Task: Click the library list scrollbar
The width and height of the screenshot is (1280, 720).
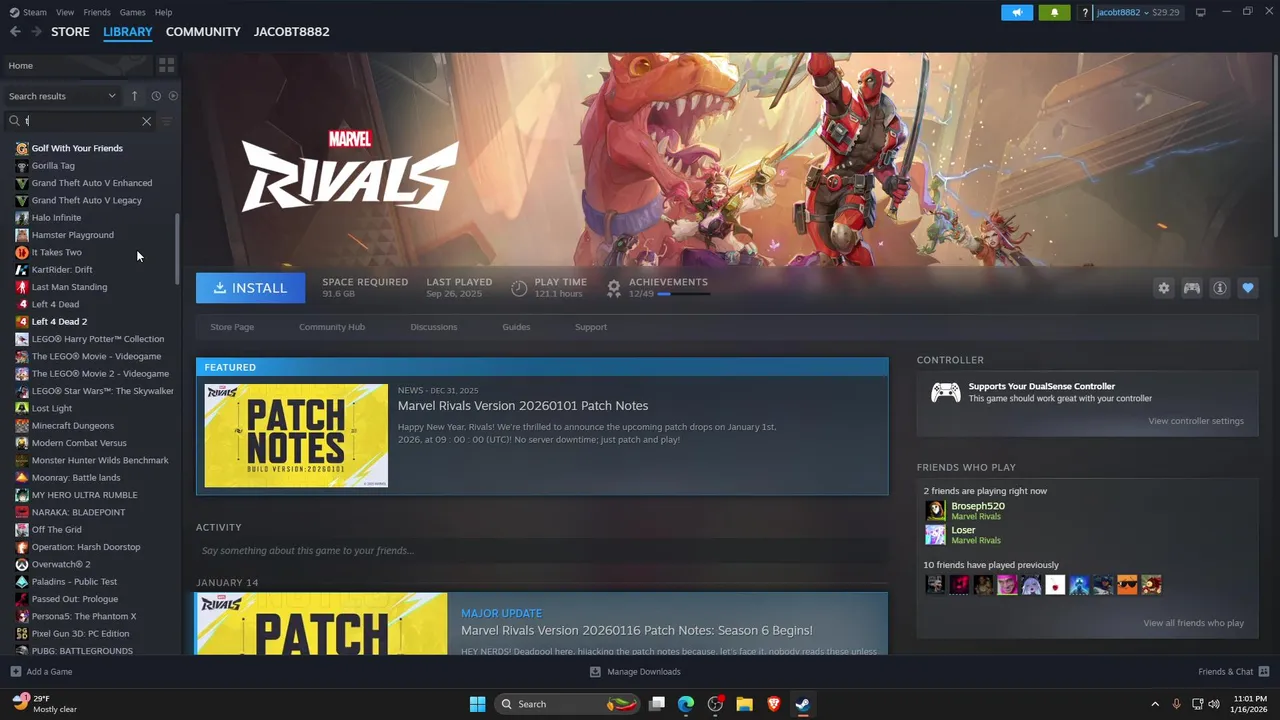Action: point(178,248)
